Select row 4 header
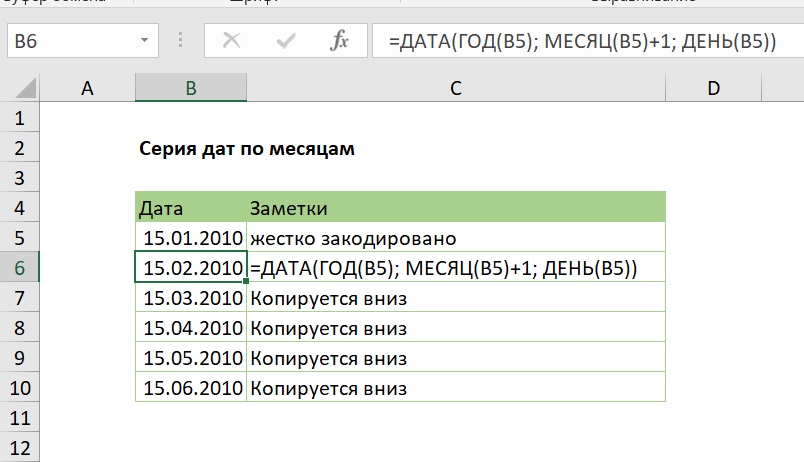The height and width of the screenshot is (462, 804). 19,207
